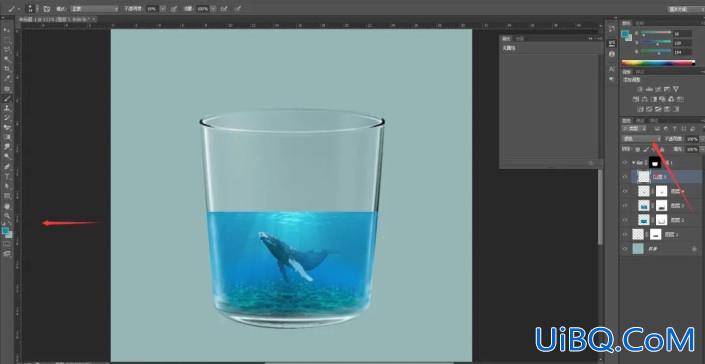705x364 pixels.
Task: Switch to the Info tab in floating panel
Action: pyautogui.click(x=519, y=39)
